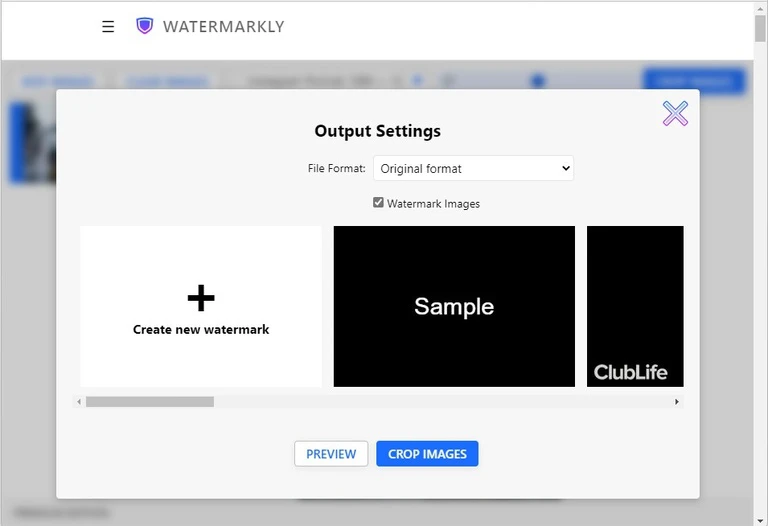768x526 pixels.
Task: Open the File Format dropdown
Action: tap(473, 168)
